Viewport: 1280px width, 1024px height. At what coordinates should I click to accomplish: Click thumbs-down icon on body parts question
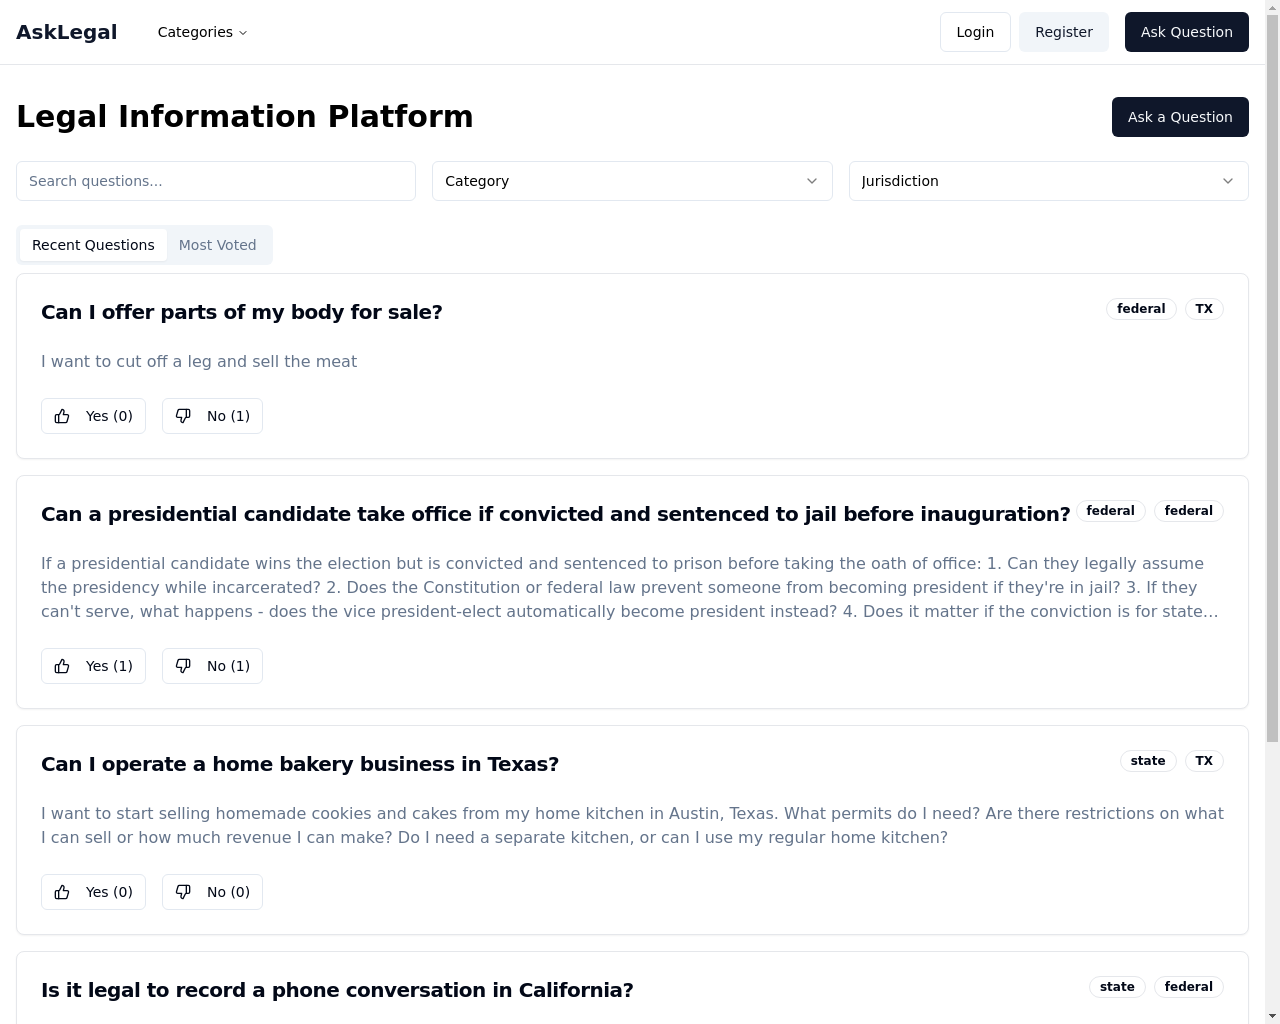(183, 416)
